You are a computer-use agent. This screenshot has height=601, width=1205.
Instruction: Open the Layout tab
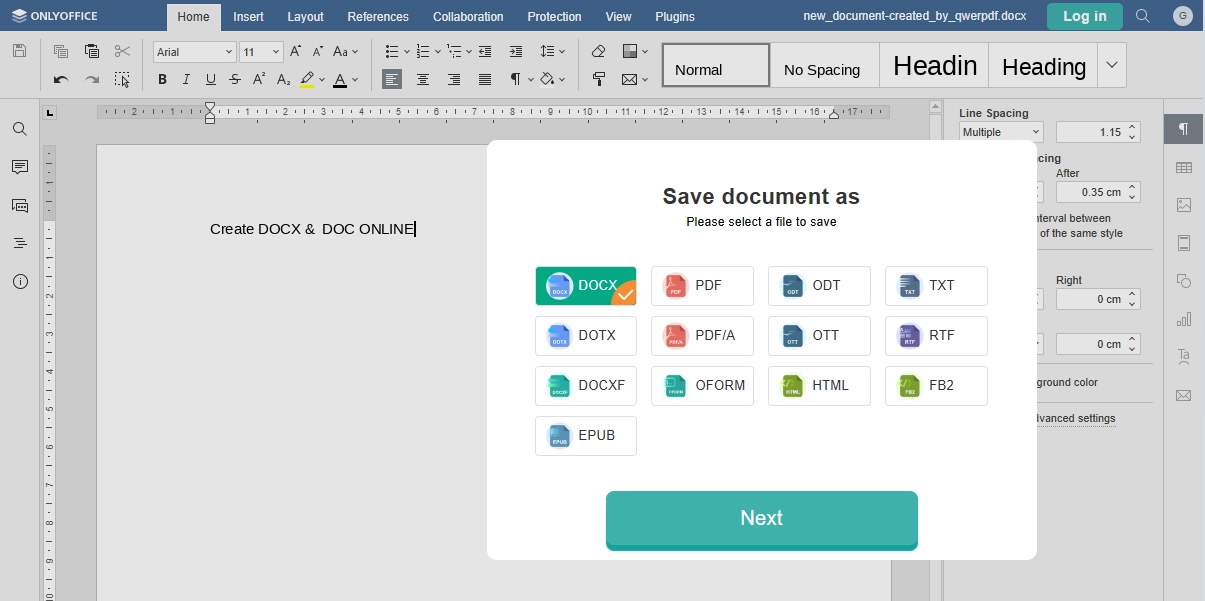pyautogui.click(x=305, y=16)
